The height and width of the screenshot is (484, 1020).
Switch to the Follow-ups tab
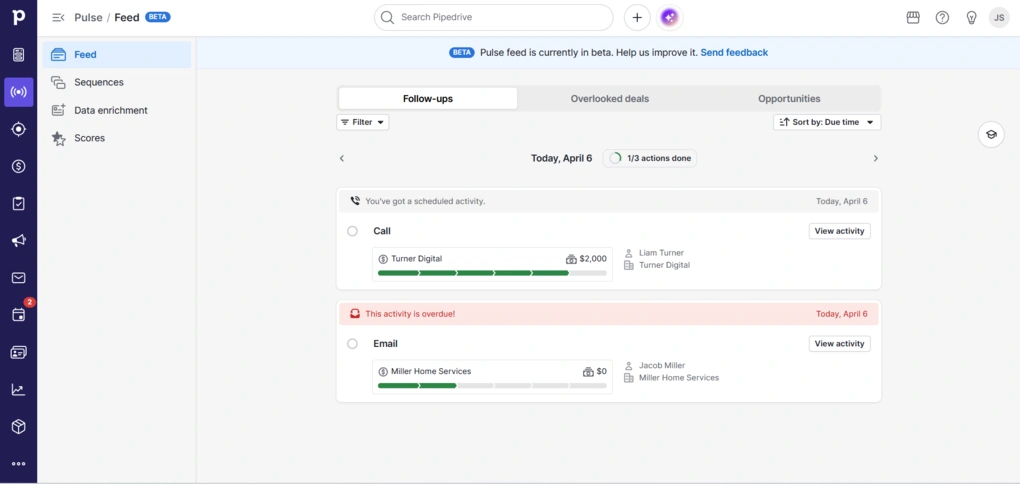click(x=428, y=99)
